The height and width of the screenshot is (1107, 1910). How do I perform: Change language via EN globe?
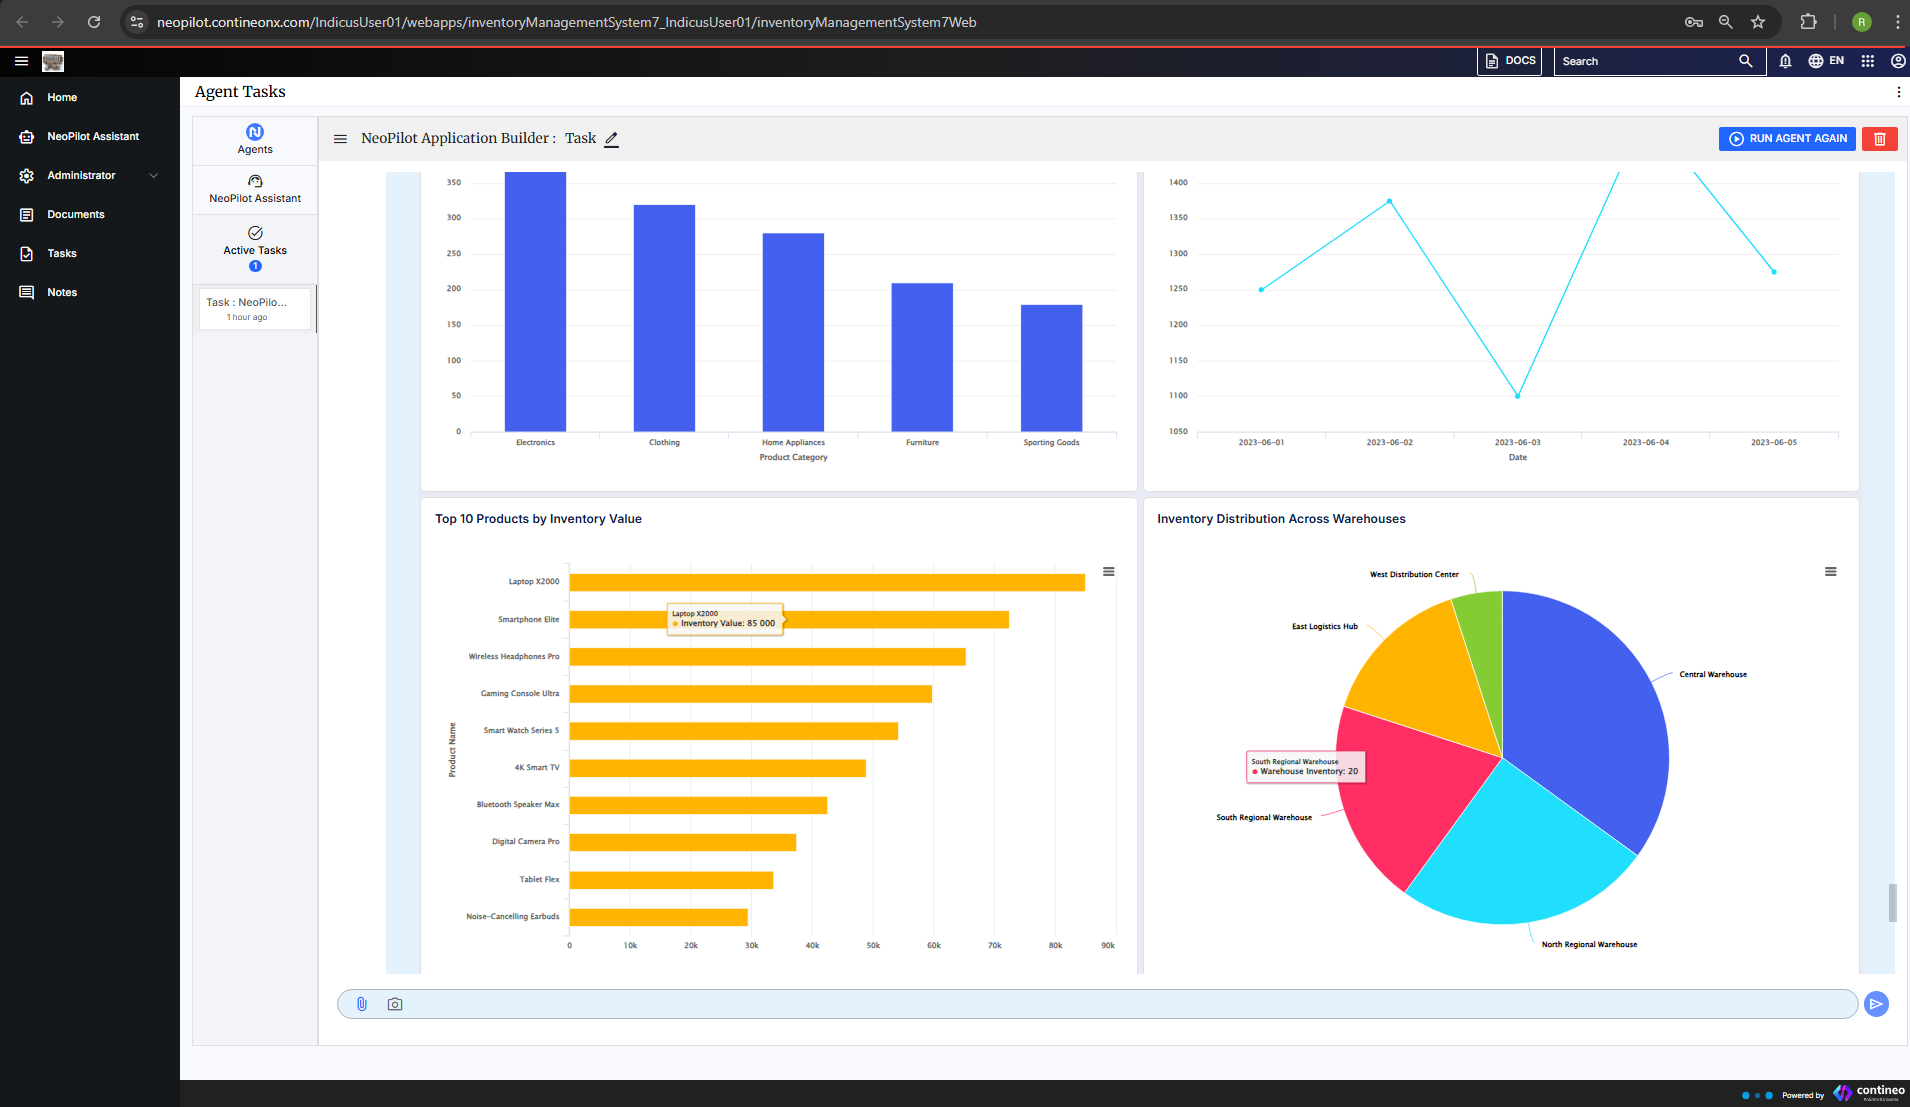click(1826, 61)
